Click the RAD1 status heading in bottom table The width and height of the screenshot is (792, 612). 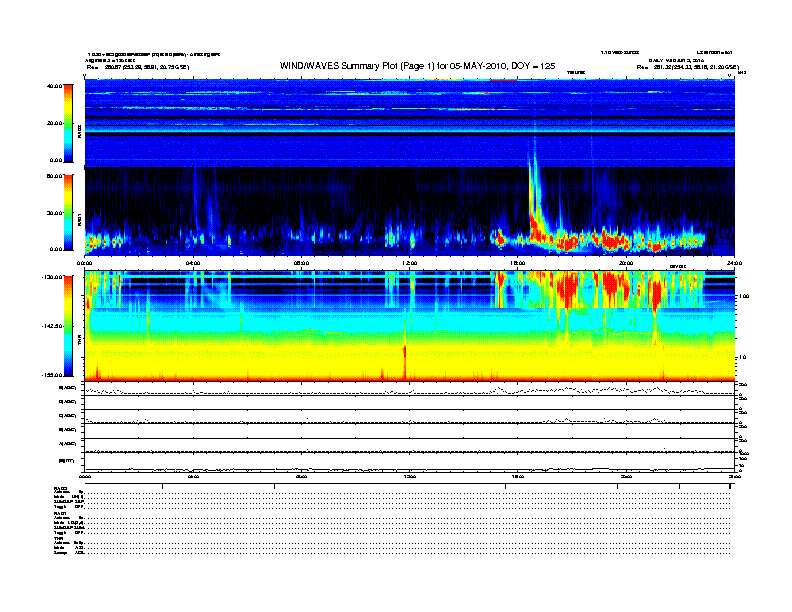[60, 513]
